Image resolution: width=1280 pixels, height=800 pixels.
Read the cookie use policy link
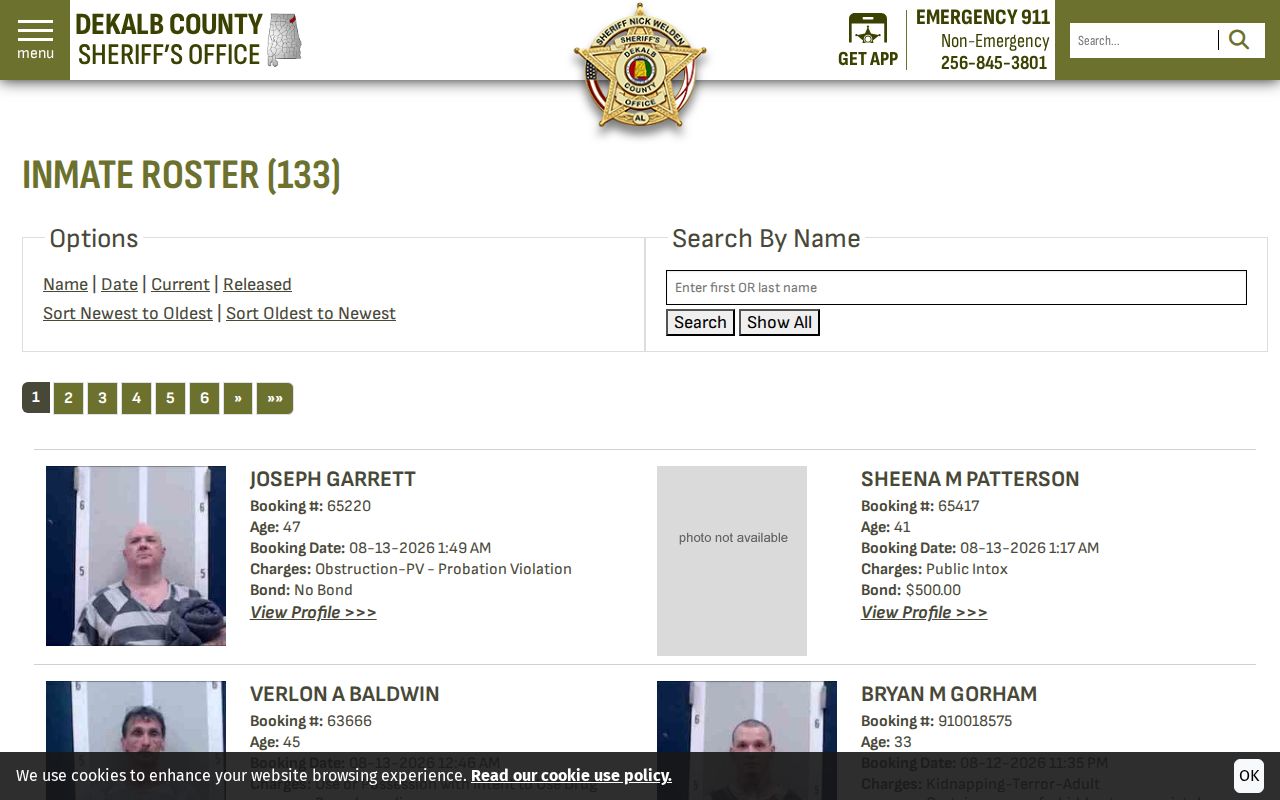point(571,776)
